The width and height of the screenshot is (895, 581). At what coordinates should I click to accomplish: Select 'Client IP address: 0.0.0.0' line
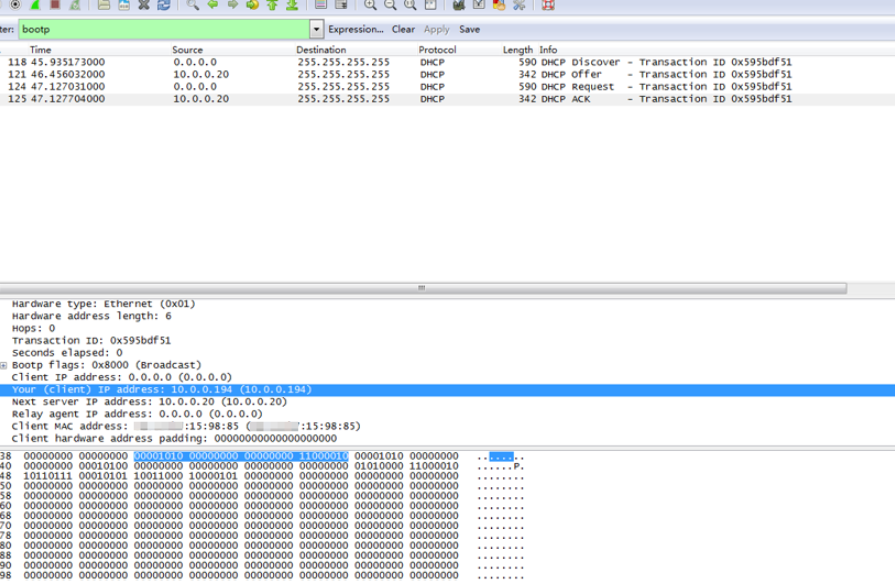(x=122, y=377)
